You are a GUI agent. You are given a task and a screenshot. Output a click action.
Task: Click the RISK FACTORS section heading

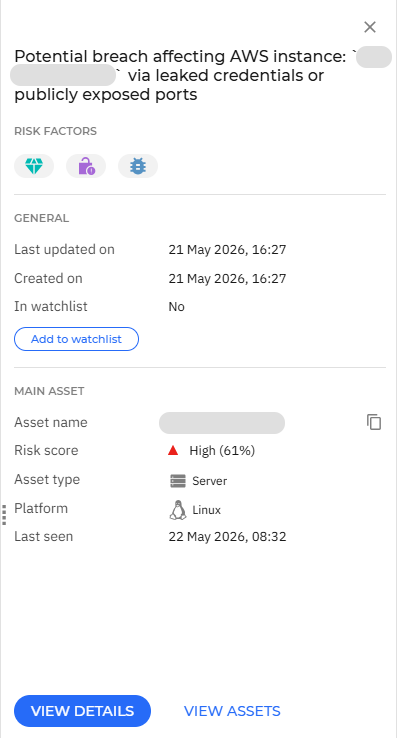click(56, 131)
